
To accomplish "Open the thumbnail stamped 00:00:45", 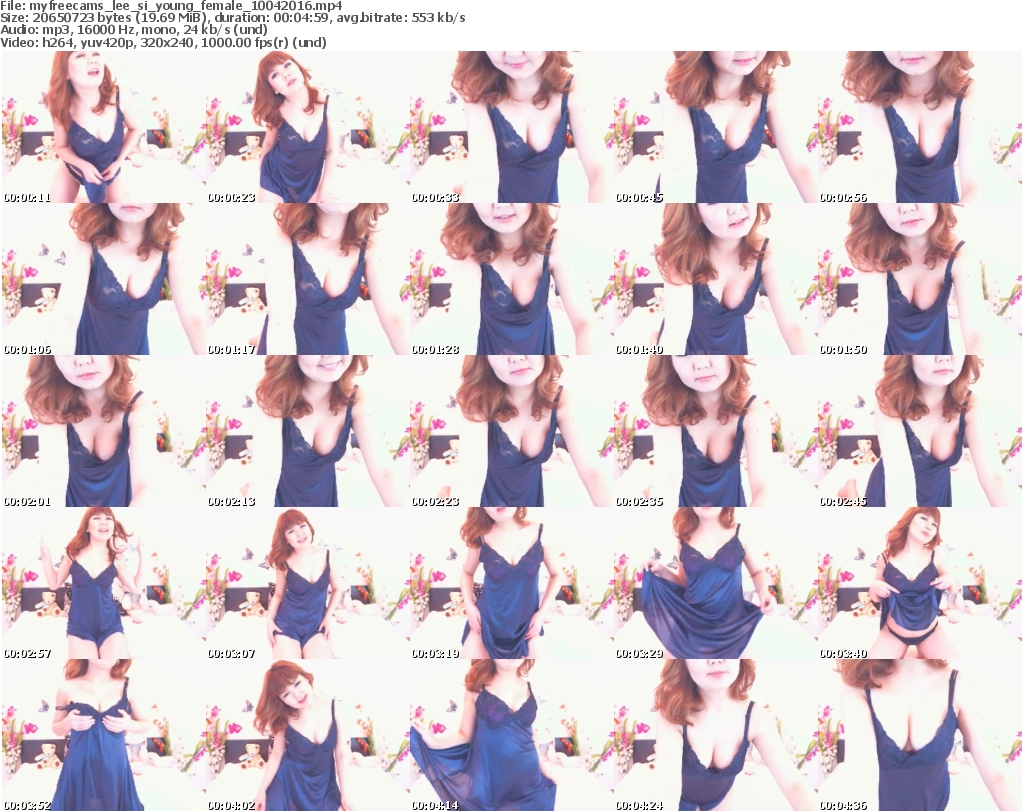I will pos(716,127).
